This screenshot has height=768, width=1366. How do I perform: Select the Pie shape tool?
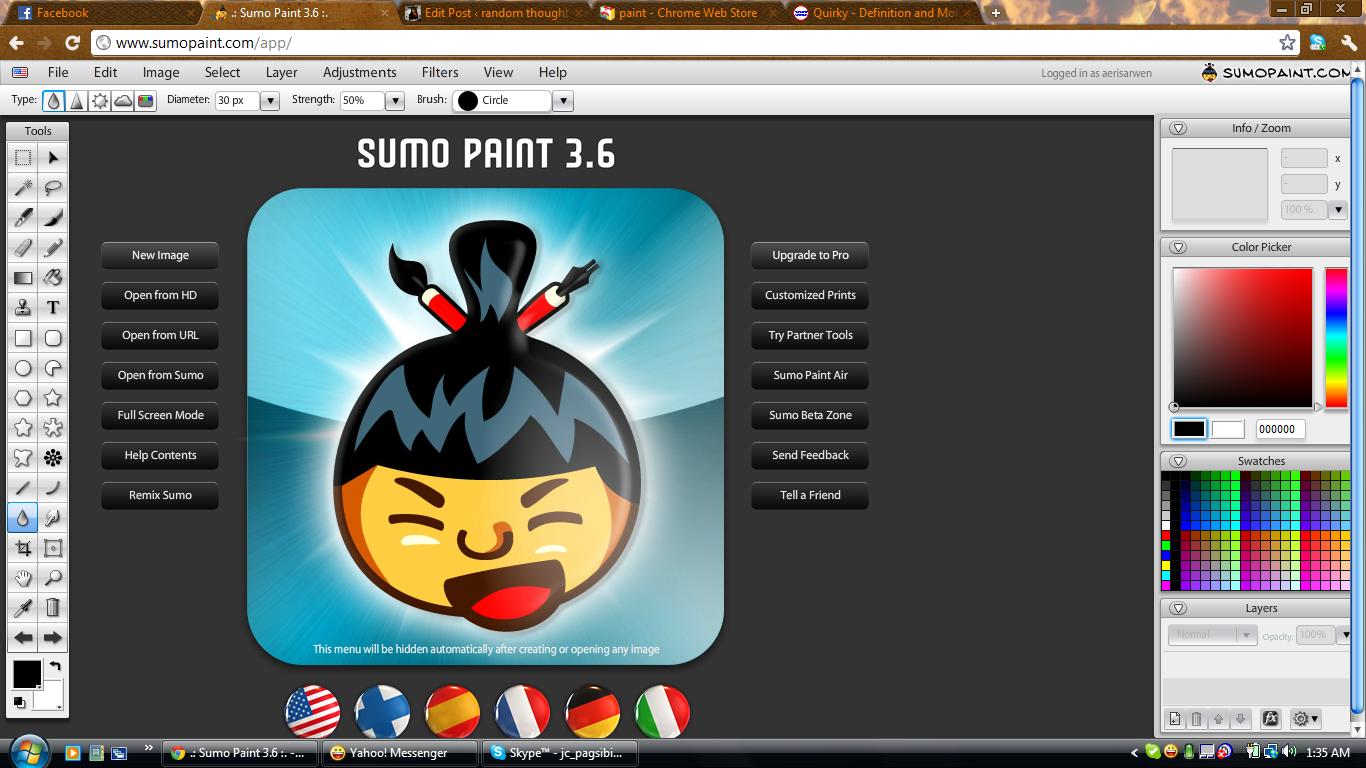pos(53,368)
